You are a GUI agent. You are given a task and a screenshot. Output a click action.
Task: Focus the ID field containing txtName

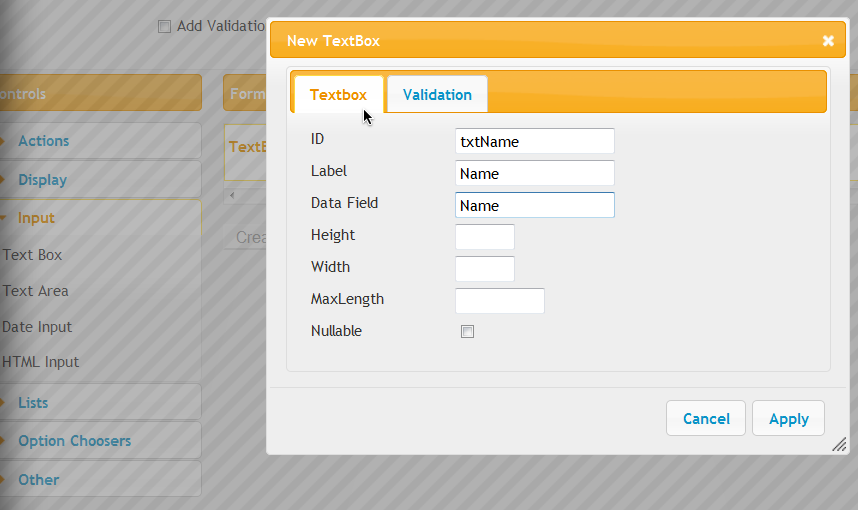coord(535,141)
